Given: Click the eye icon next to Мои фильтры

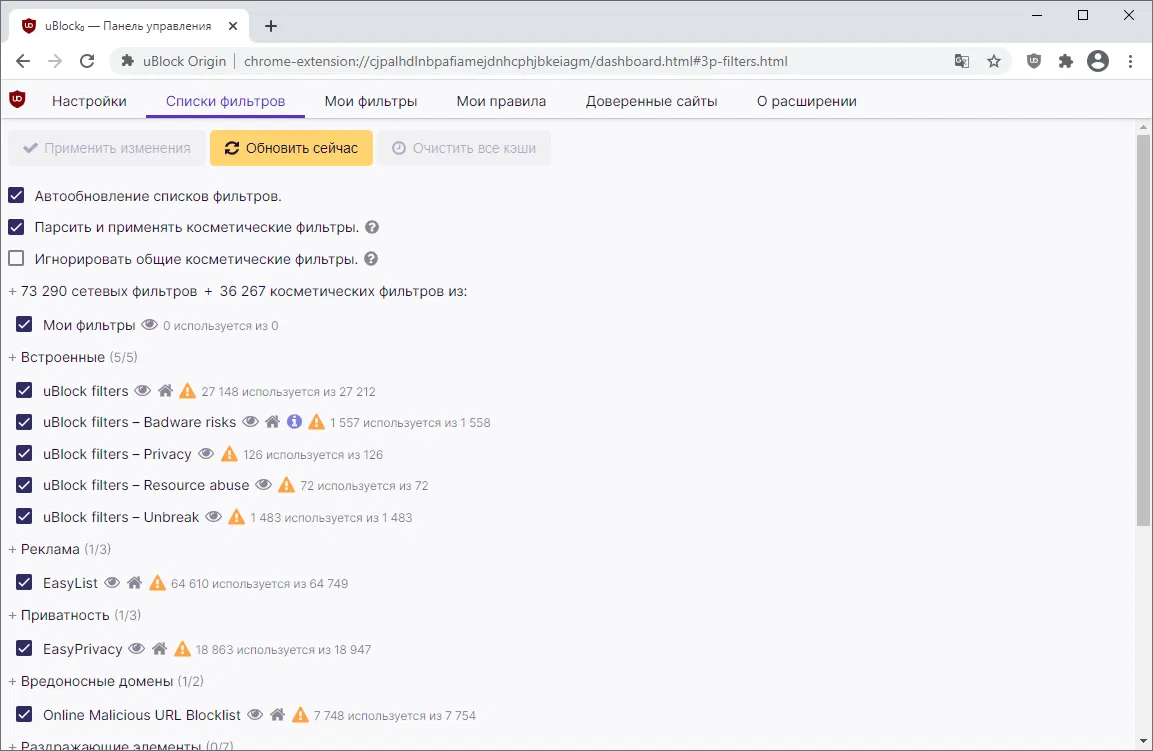Looking at the screenshot, I should [149, 324].
